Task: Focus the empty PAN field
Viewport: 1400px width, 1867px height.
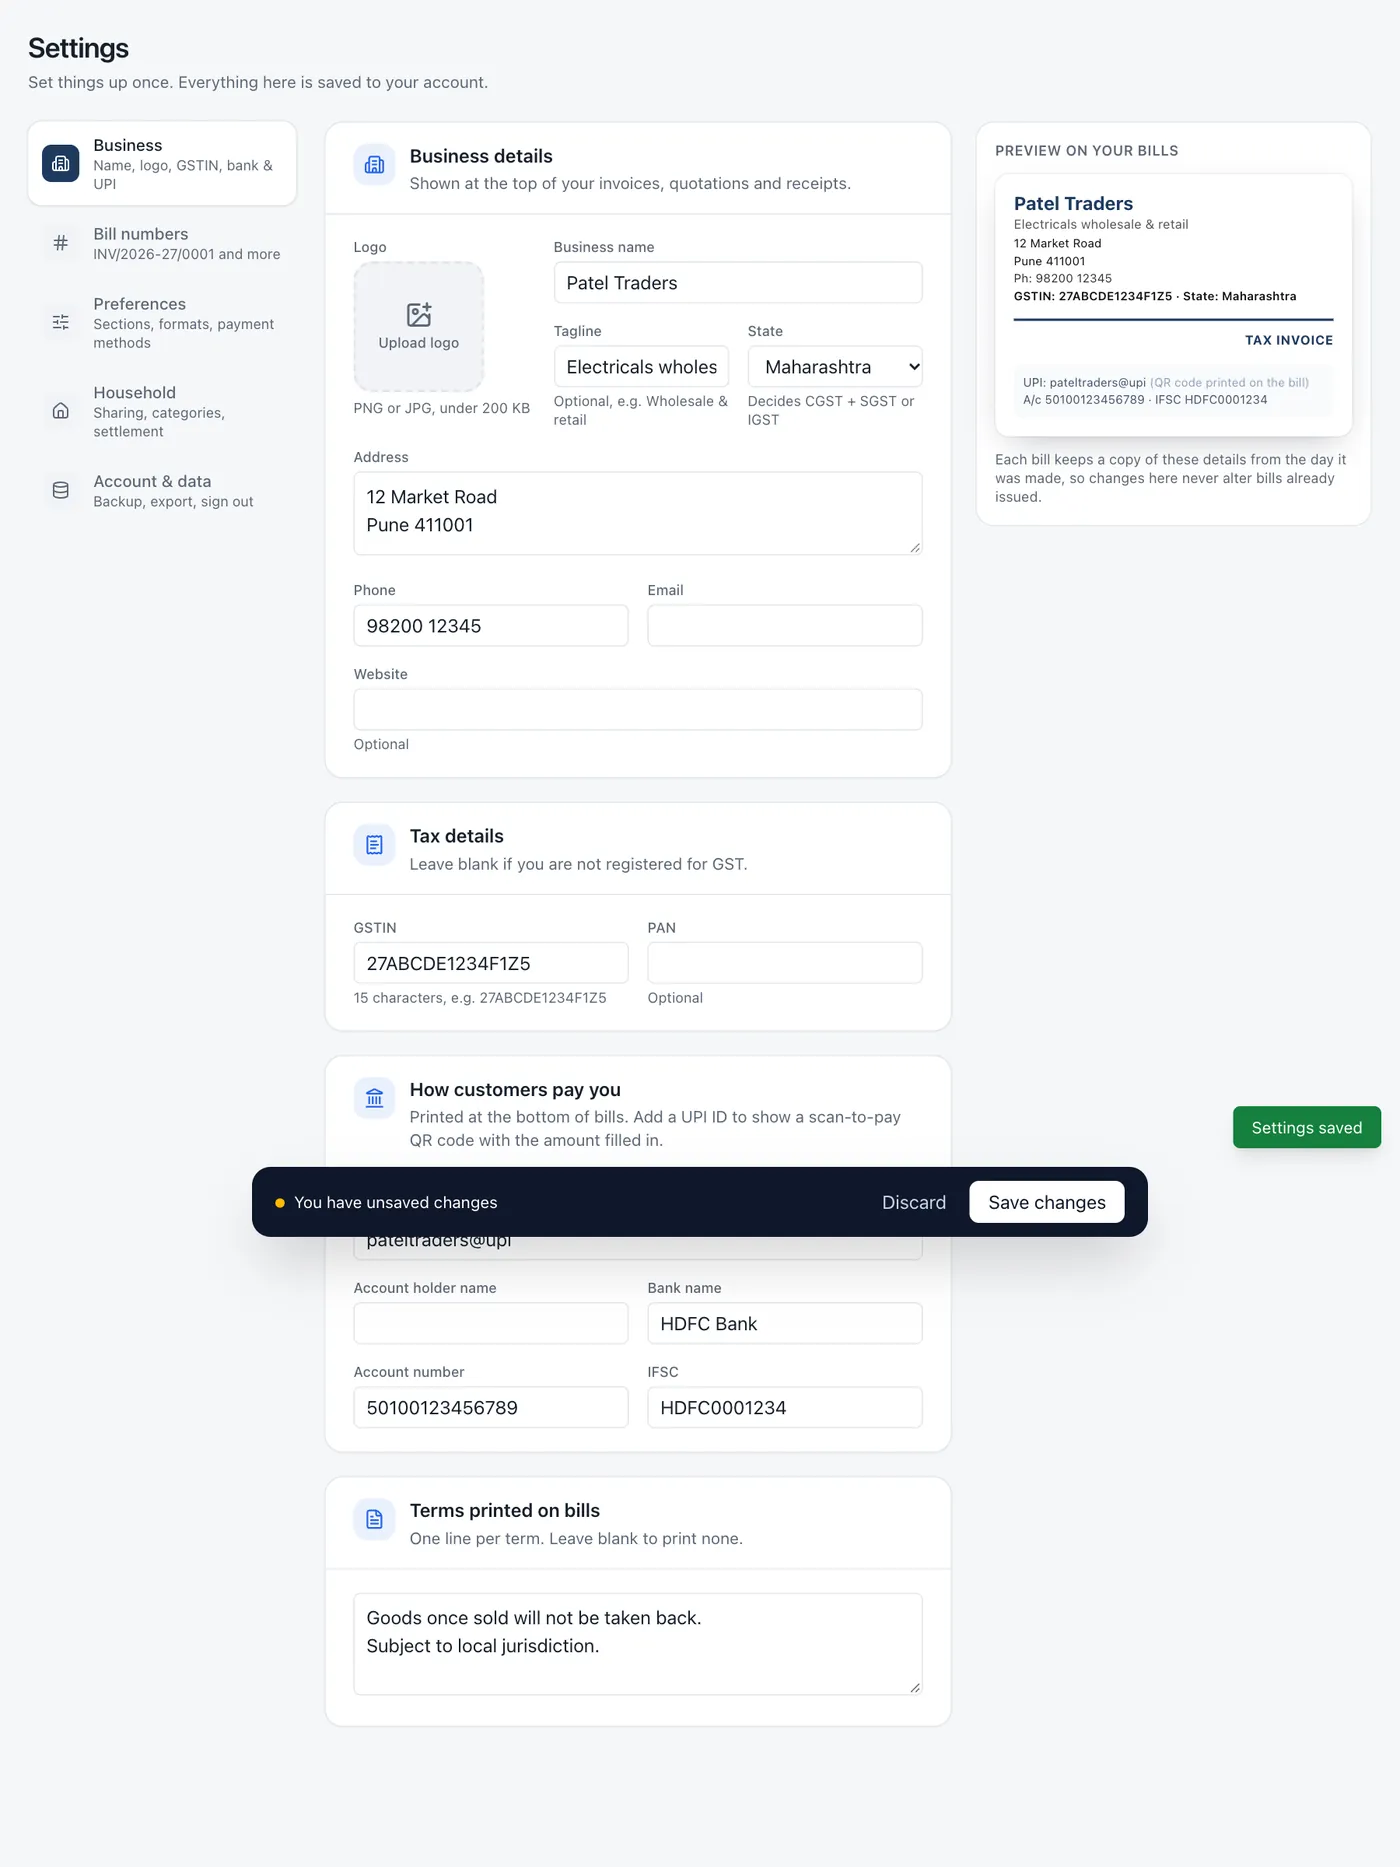Action: 785,963
